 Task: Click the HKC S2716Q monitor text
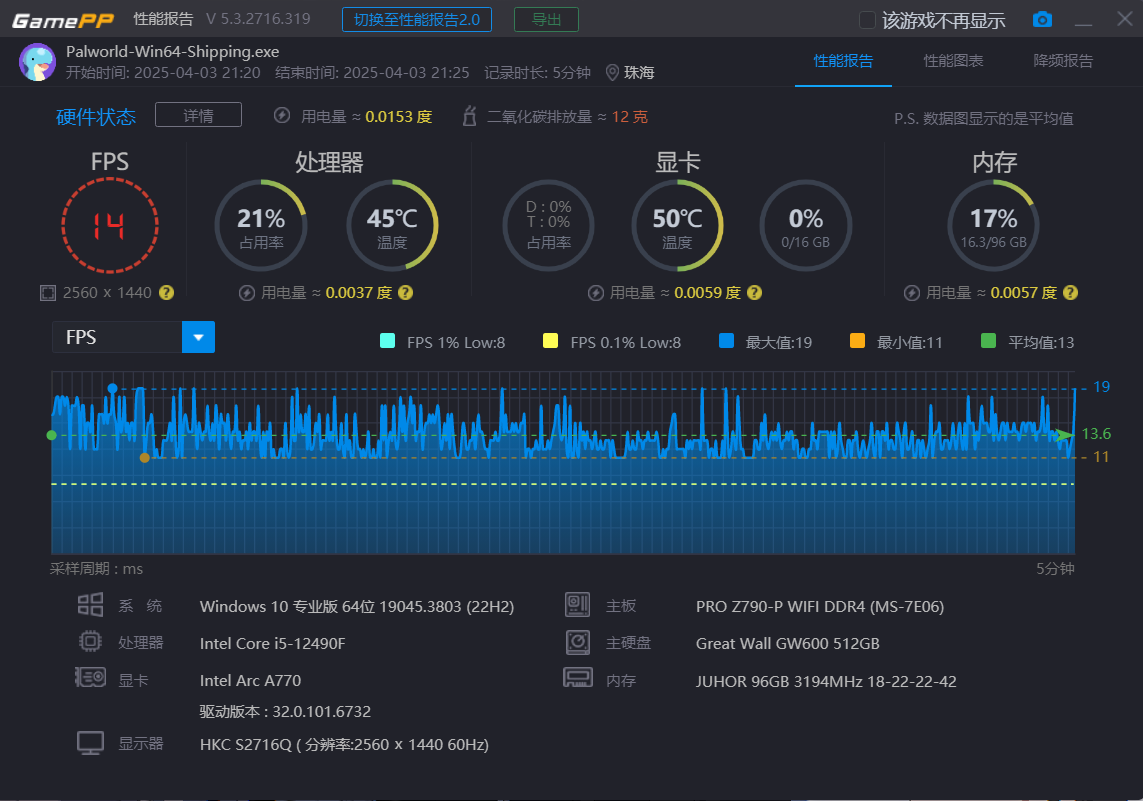click(344, 745)
